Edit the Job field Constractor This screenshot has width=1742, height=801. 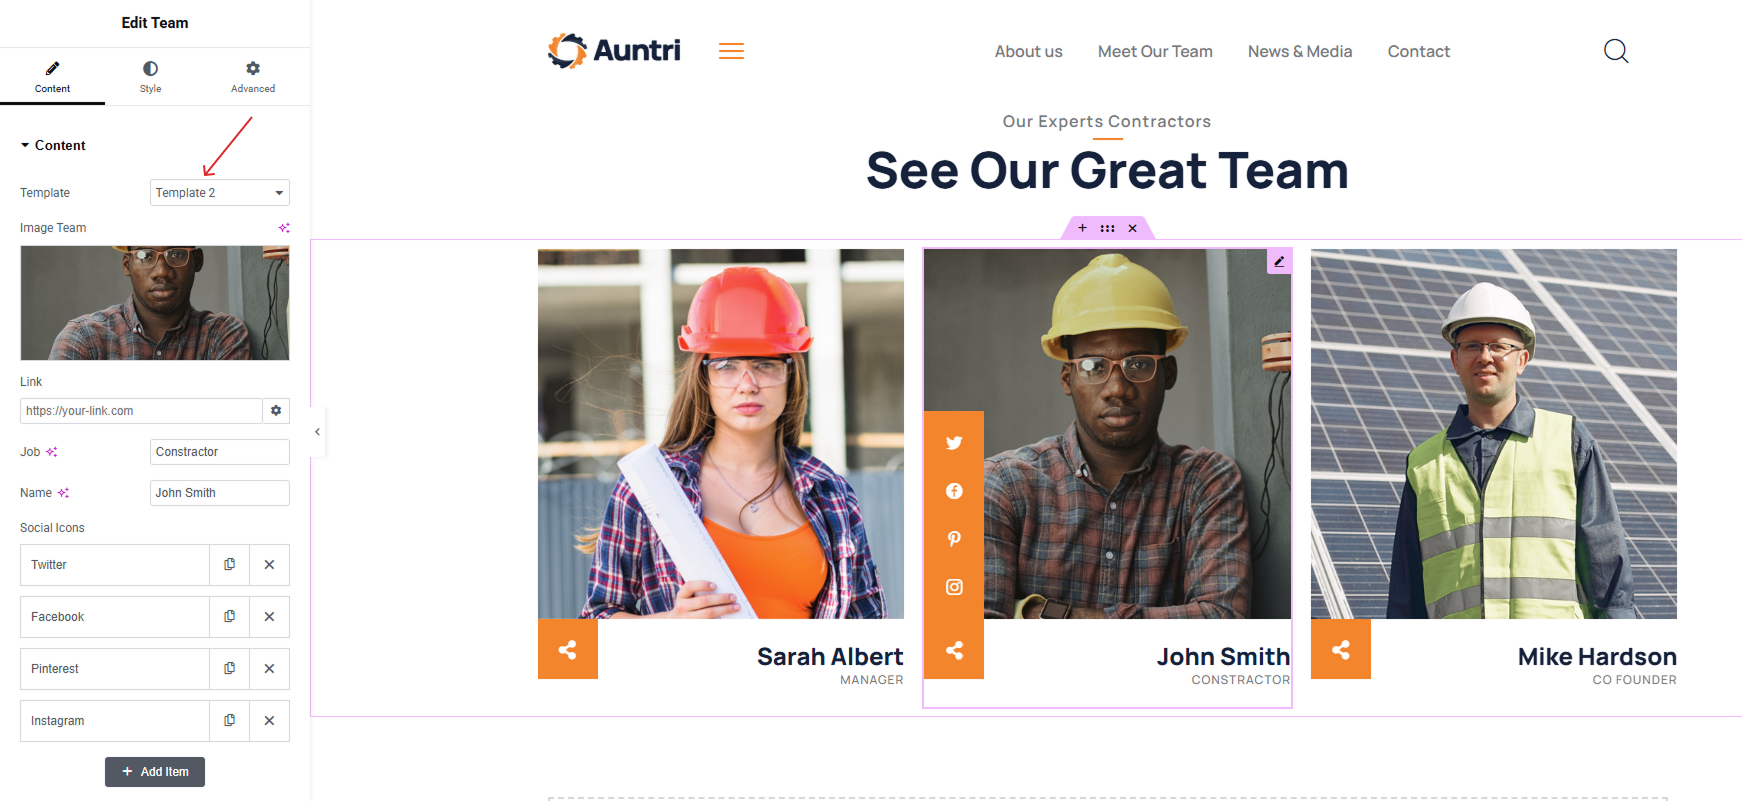click(220, 452)
